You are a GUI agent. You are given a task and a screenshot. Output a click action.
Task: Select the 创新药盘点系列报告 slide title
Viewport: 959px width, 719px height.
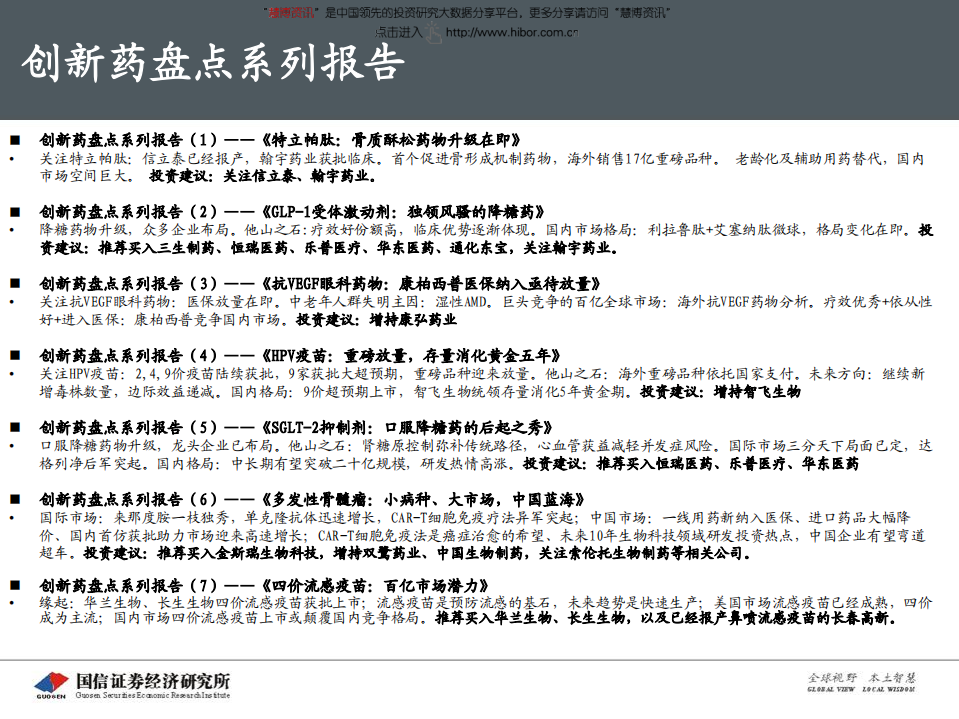pos(210,63)
